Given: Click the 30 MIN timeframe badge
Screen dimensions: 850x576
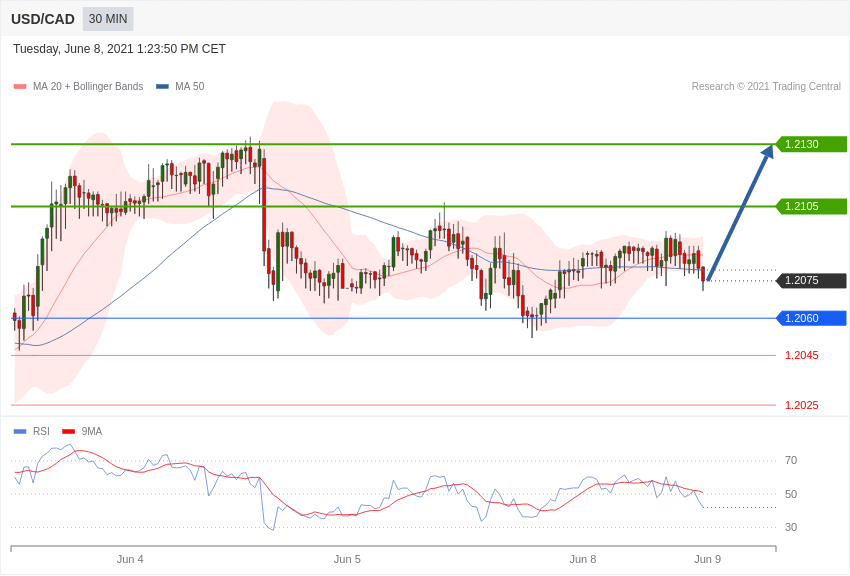Looking at the screenshot, I should pyautogui.click(x=108, y=19).
